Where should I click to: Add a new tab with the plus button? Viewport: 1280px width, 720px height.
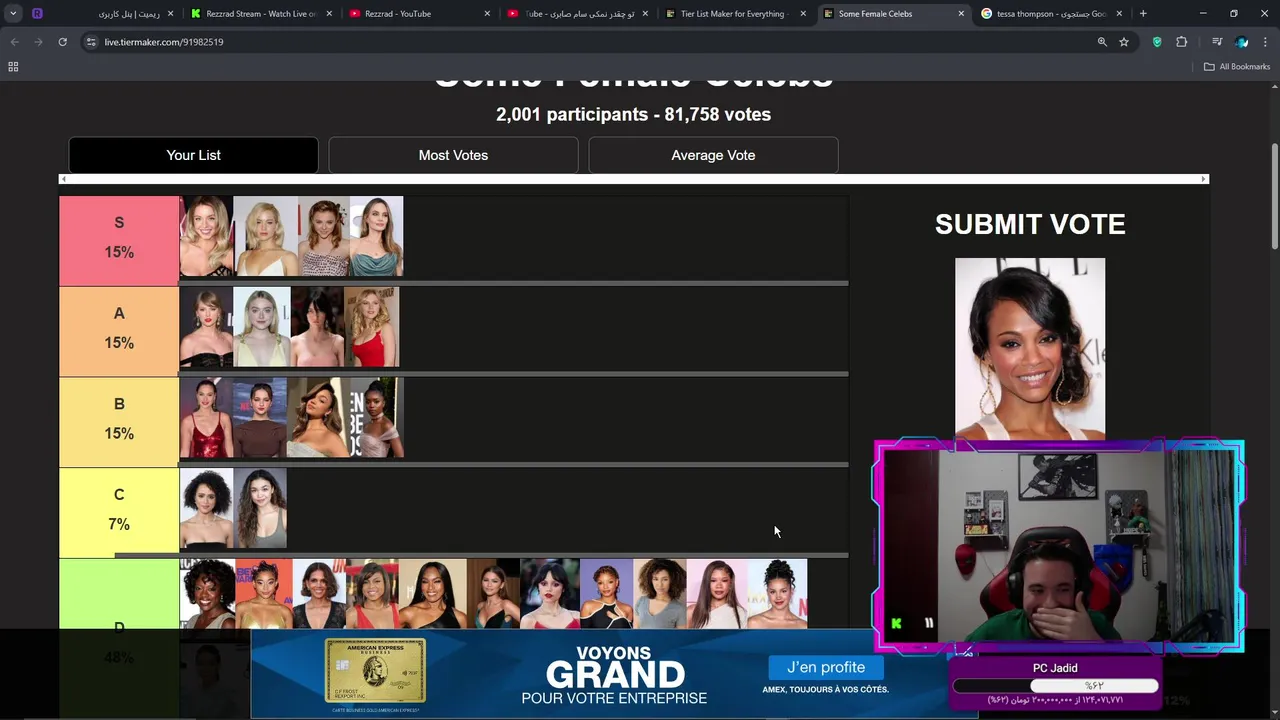coord(1143,14)
